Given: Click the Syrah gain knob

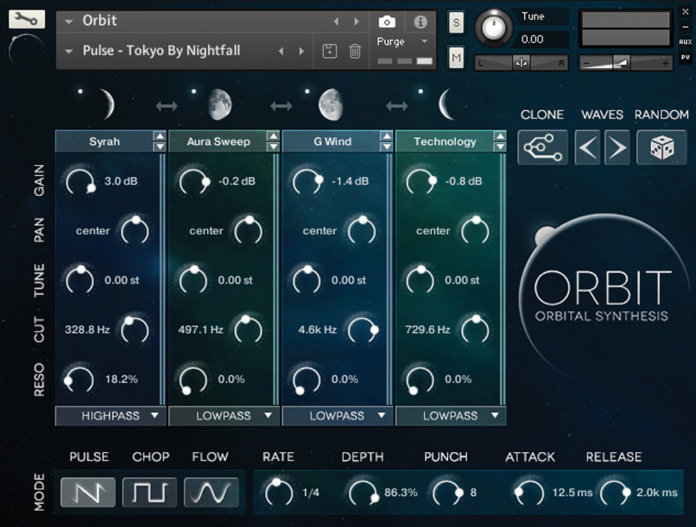Looking at the screenshot, I should [x=79, y=182].
